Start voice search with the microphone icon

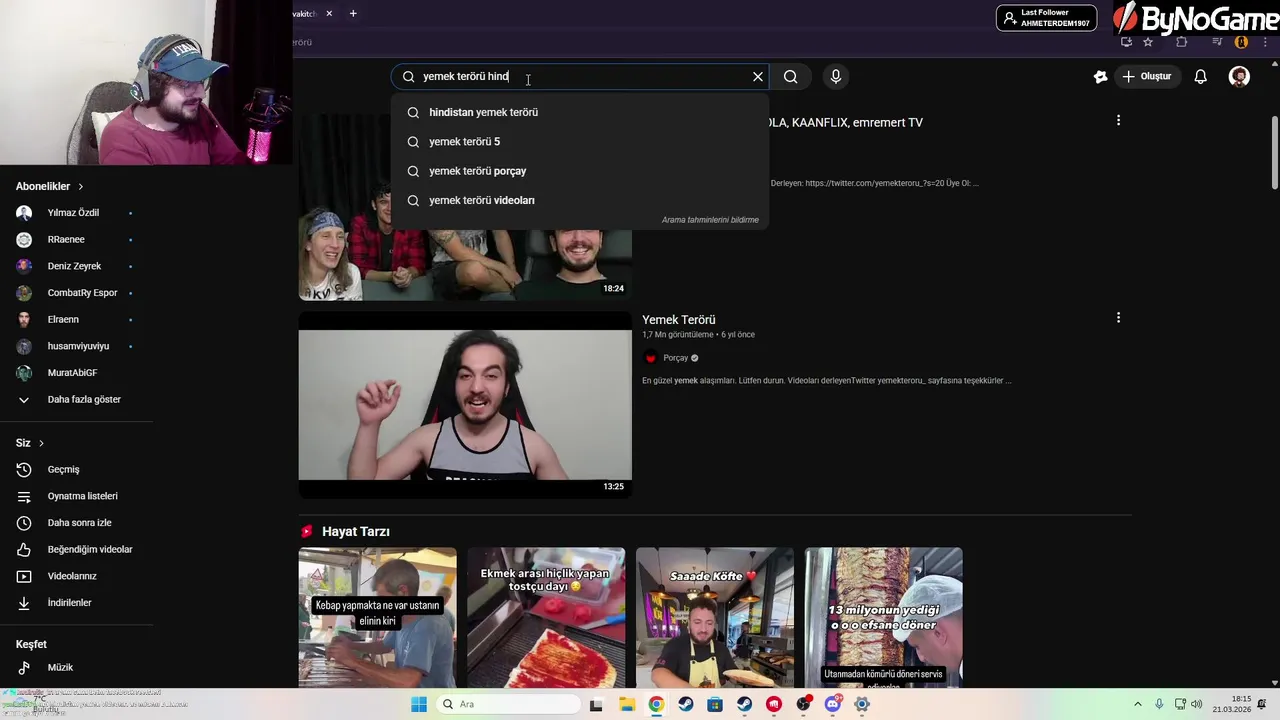[836, 76]
